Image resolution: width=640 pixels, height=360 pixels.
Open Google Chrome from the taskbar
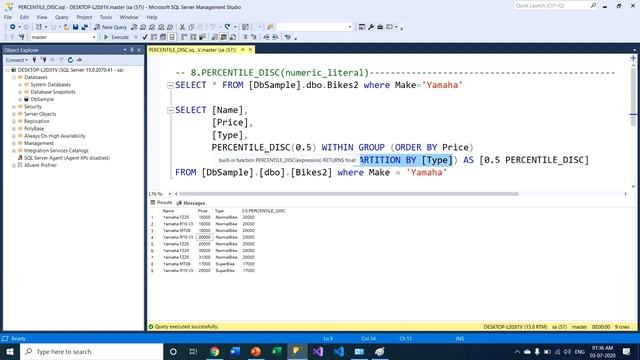(x=215, y=351)
